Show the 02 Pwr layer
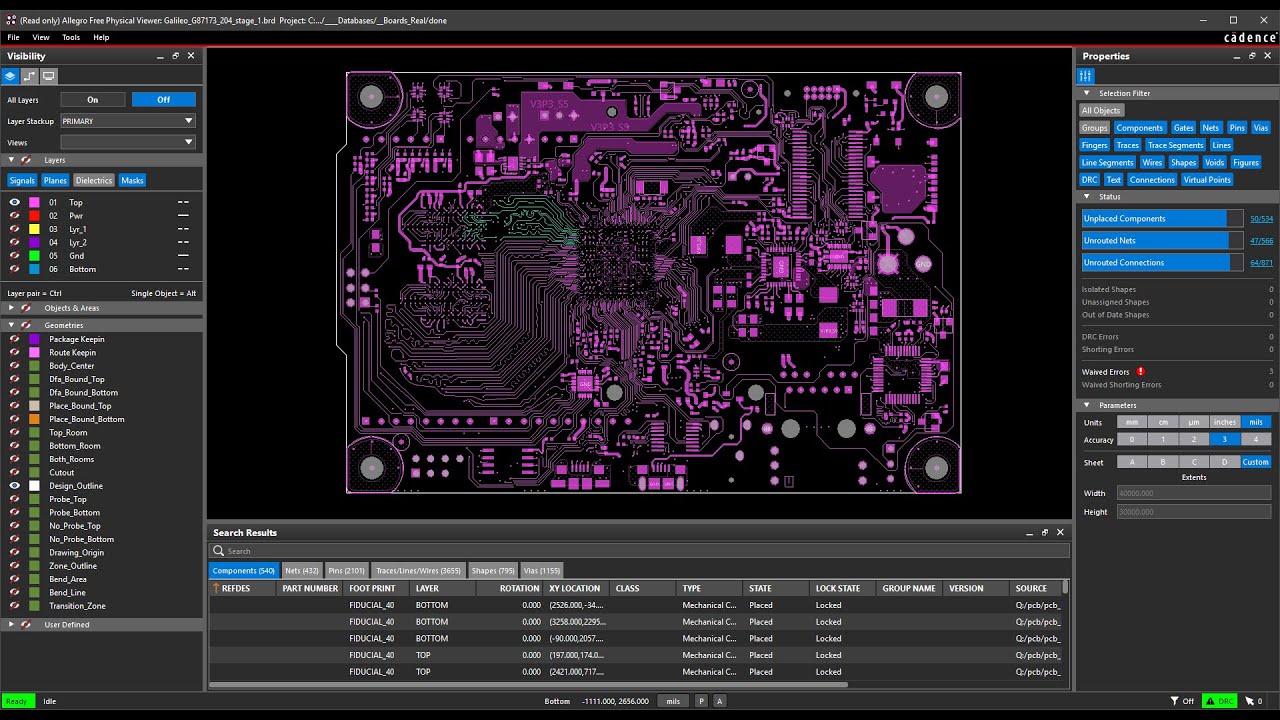Viewport: 1280px width, 720px height. pyautogui.click(x=14, y=215)
